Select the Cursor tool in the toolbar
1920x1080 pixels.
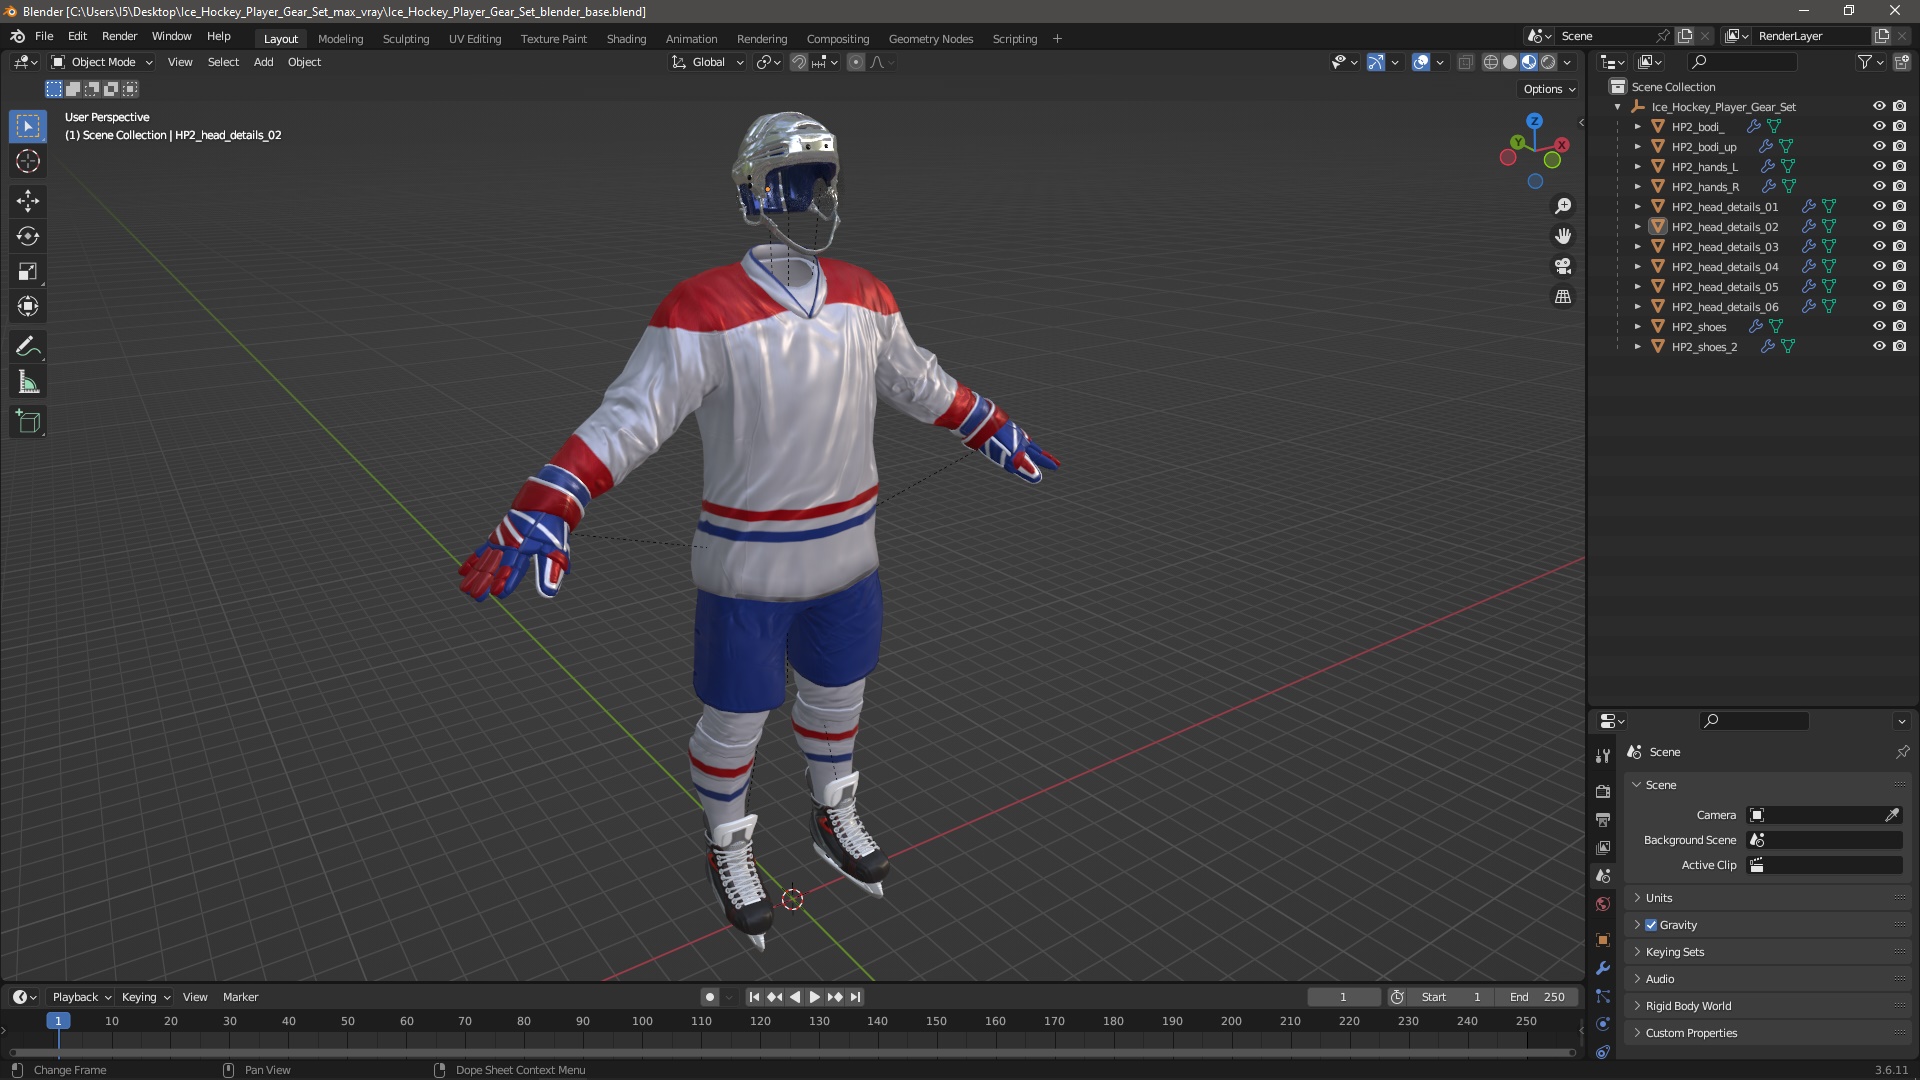(x=28, y=161)
